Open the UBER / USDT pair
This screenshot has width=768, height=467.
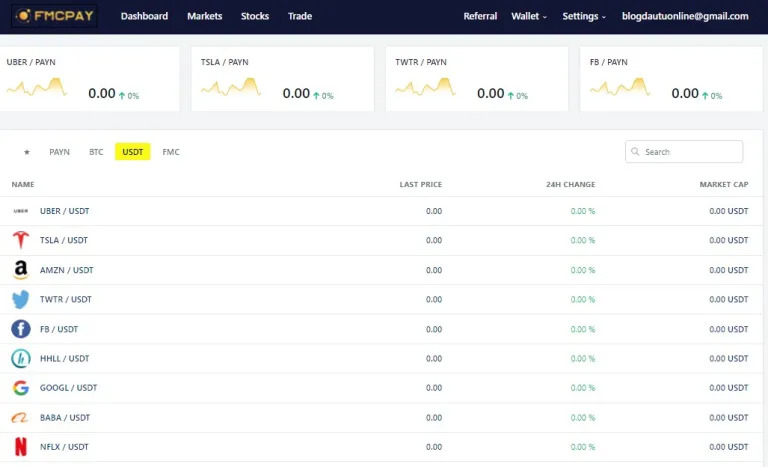coord(65,211)
